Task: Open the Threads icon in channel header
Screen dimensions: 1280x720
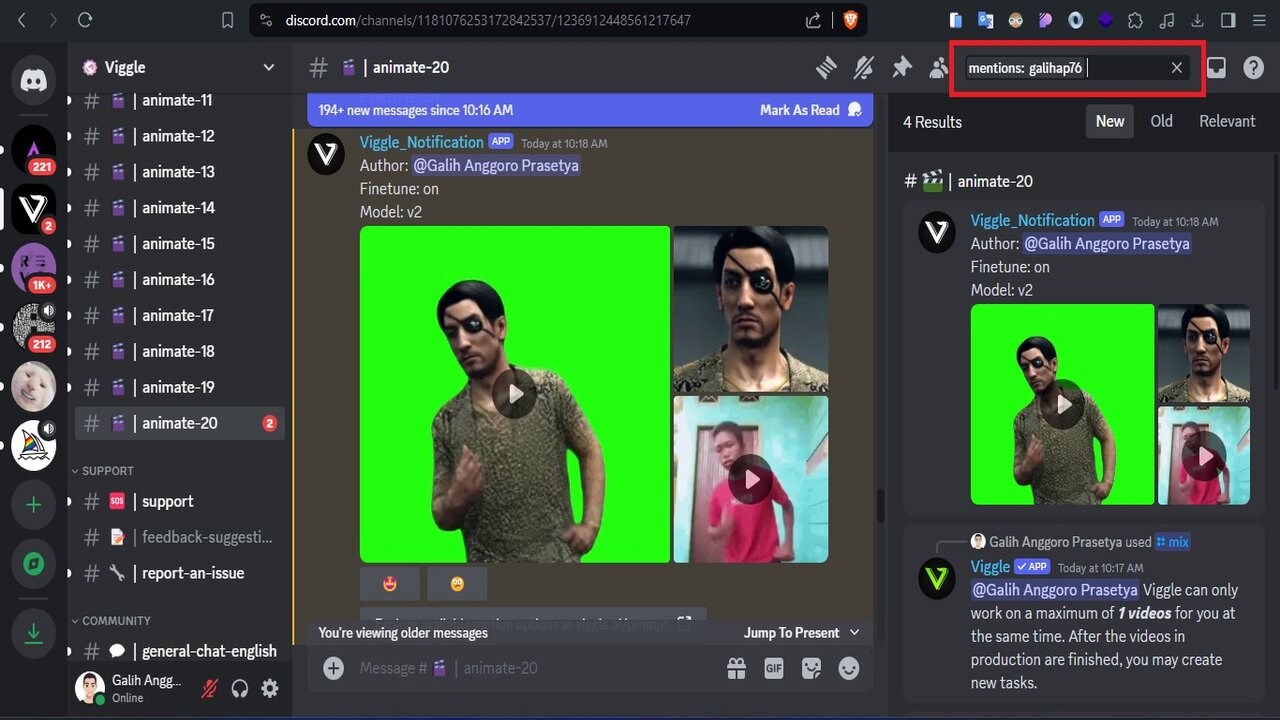Action: click(x=826, y=67)
